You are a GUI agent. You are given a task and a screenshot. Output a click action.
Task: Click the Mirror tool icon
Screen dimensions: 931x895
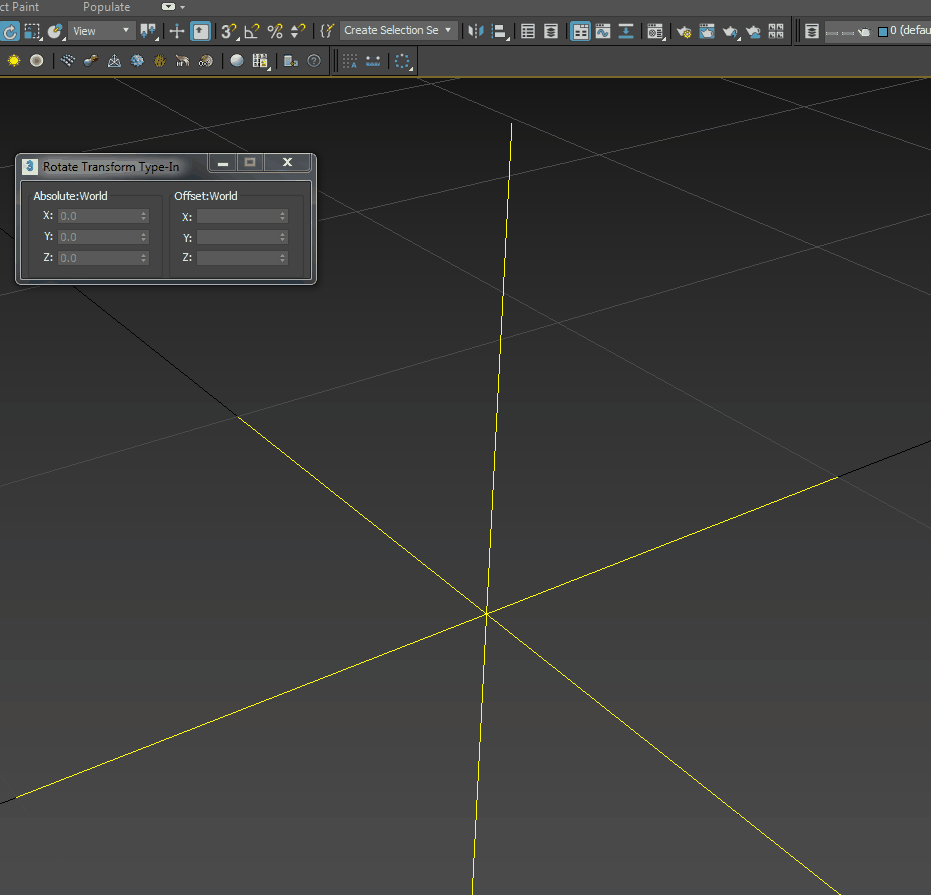[476, 31]
